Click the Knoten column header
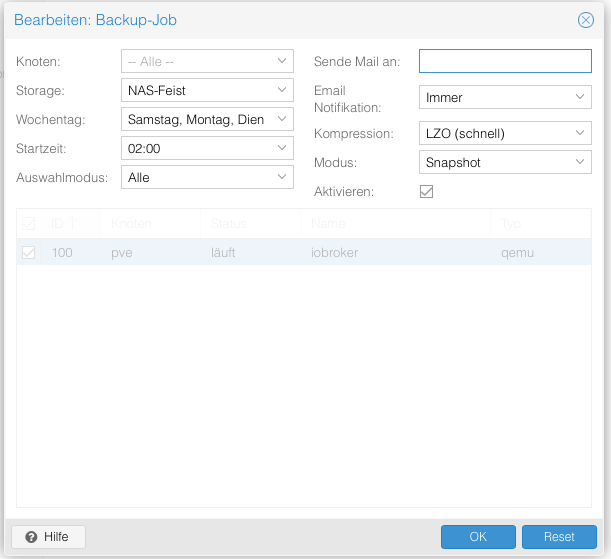 click(x=150, y=224)
